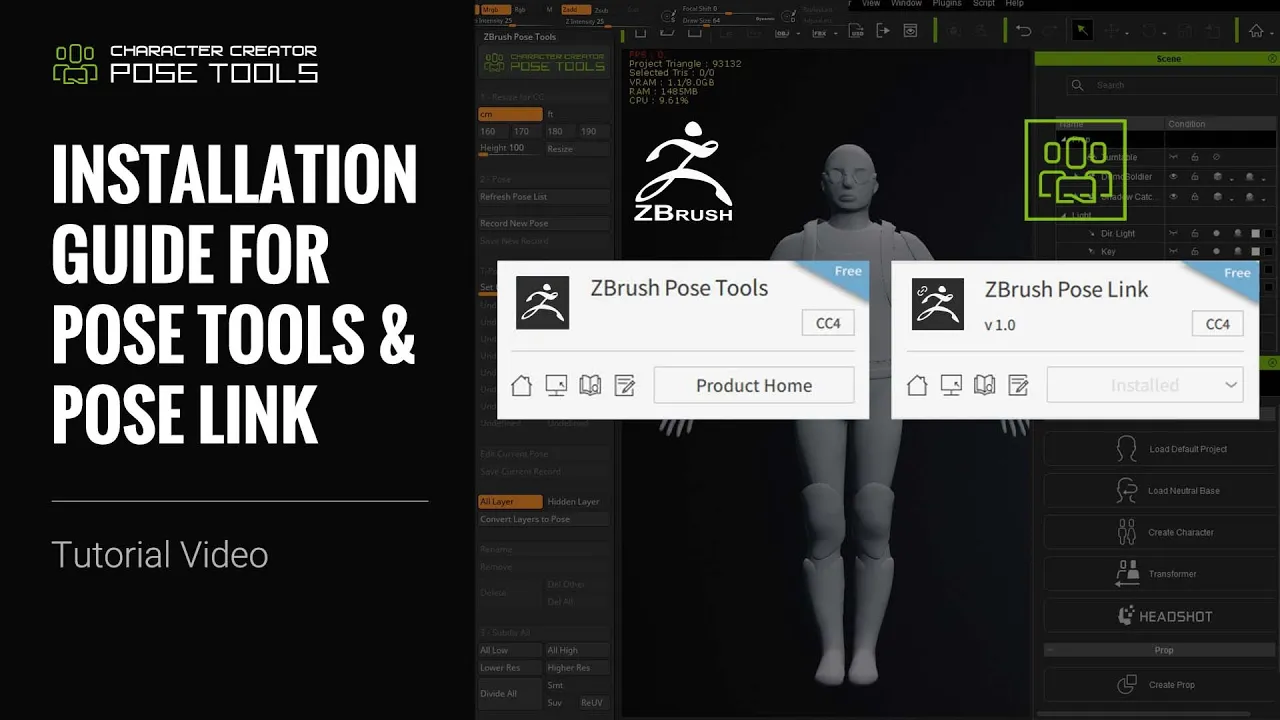Toggle Dir. Light visibility eye
1280x720 pixels.
pos(1174,234)
